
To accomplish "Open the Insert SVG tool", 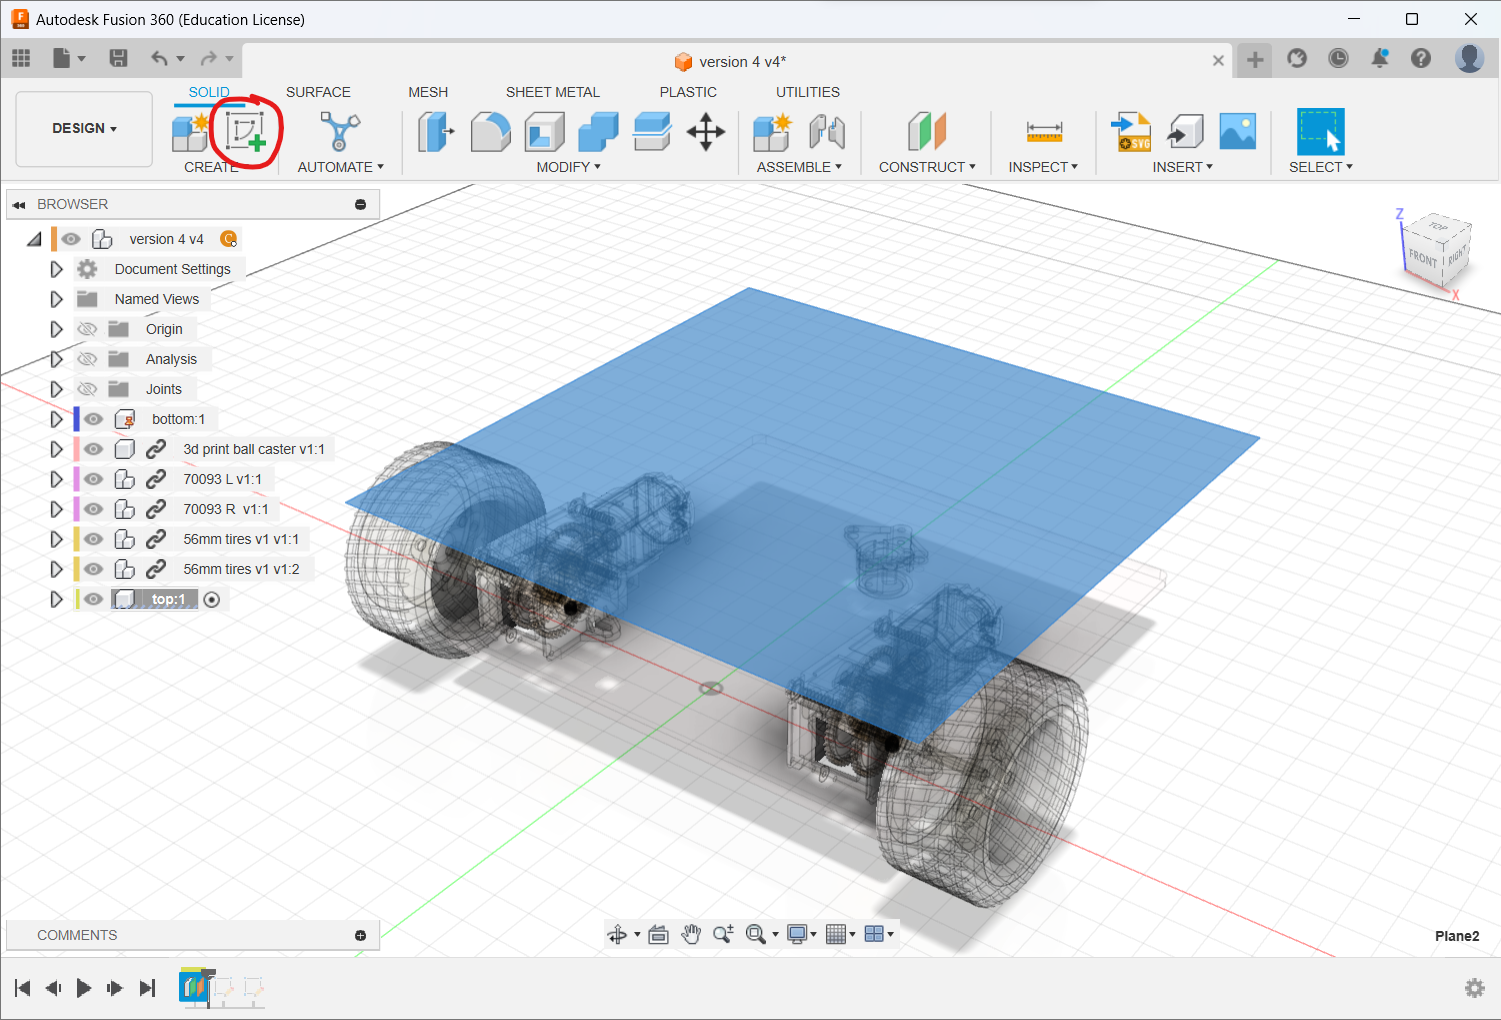I will point(1131,131).
